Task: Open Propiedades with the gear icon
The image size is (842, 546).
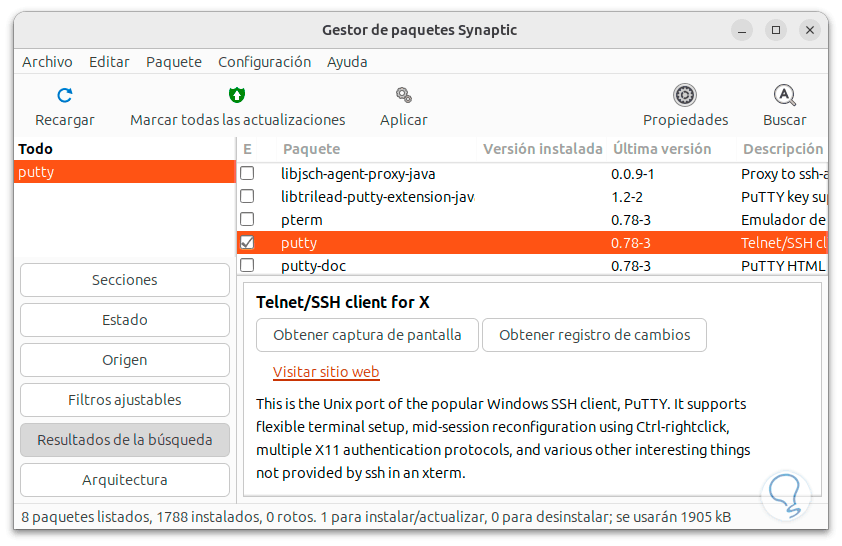Action: coord(685,96)
